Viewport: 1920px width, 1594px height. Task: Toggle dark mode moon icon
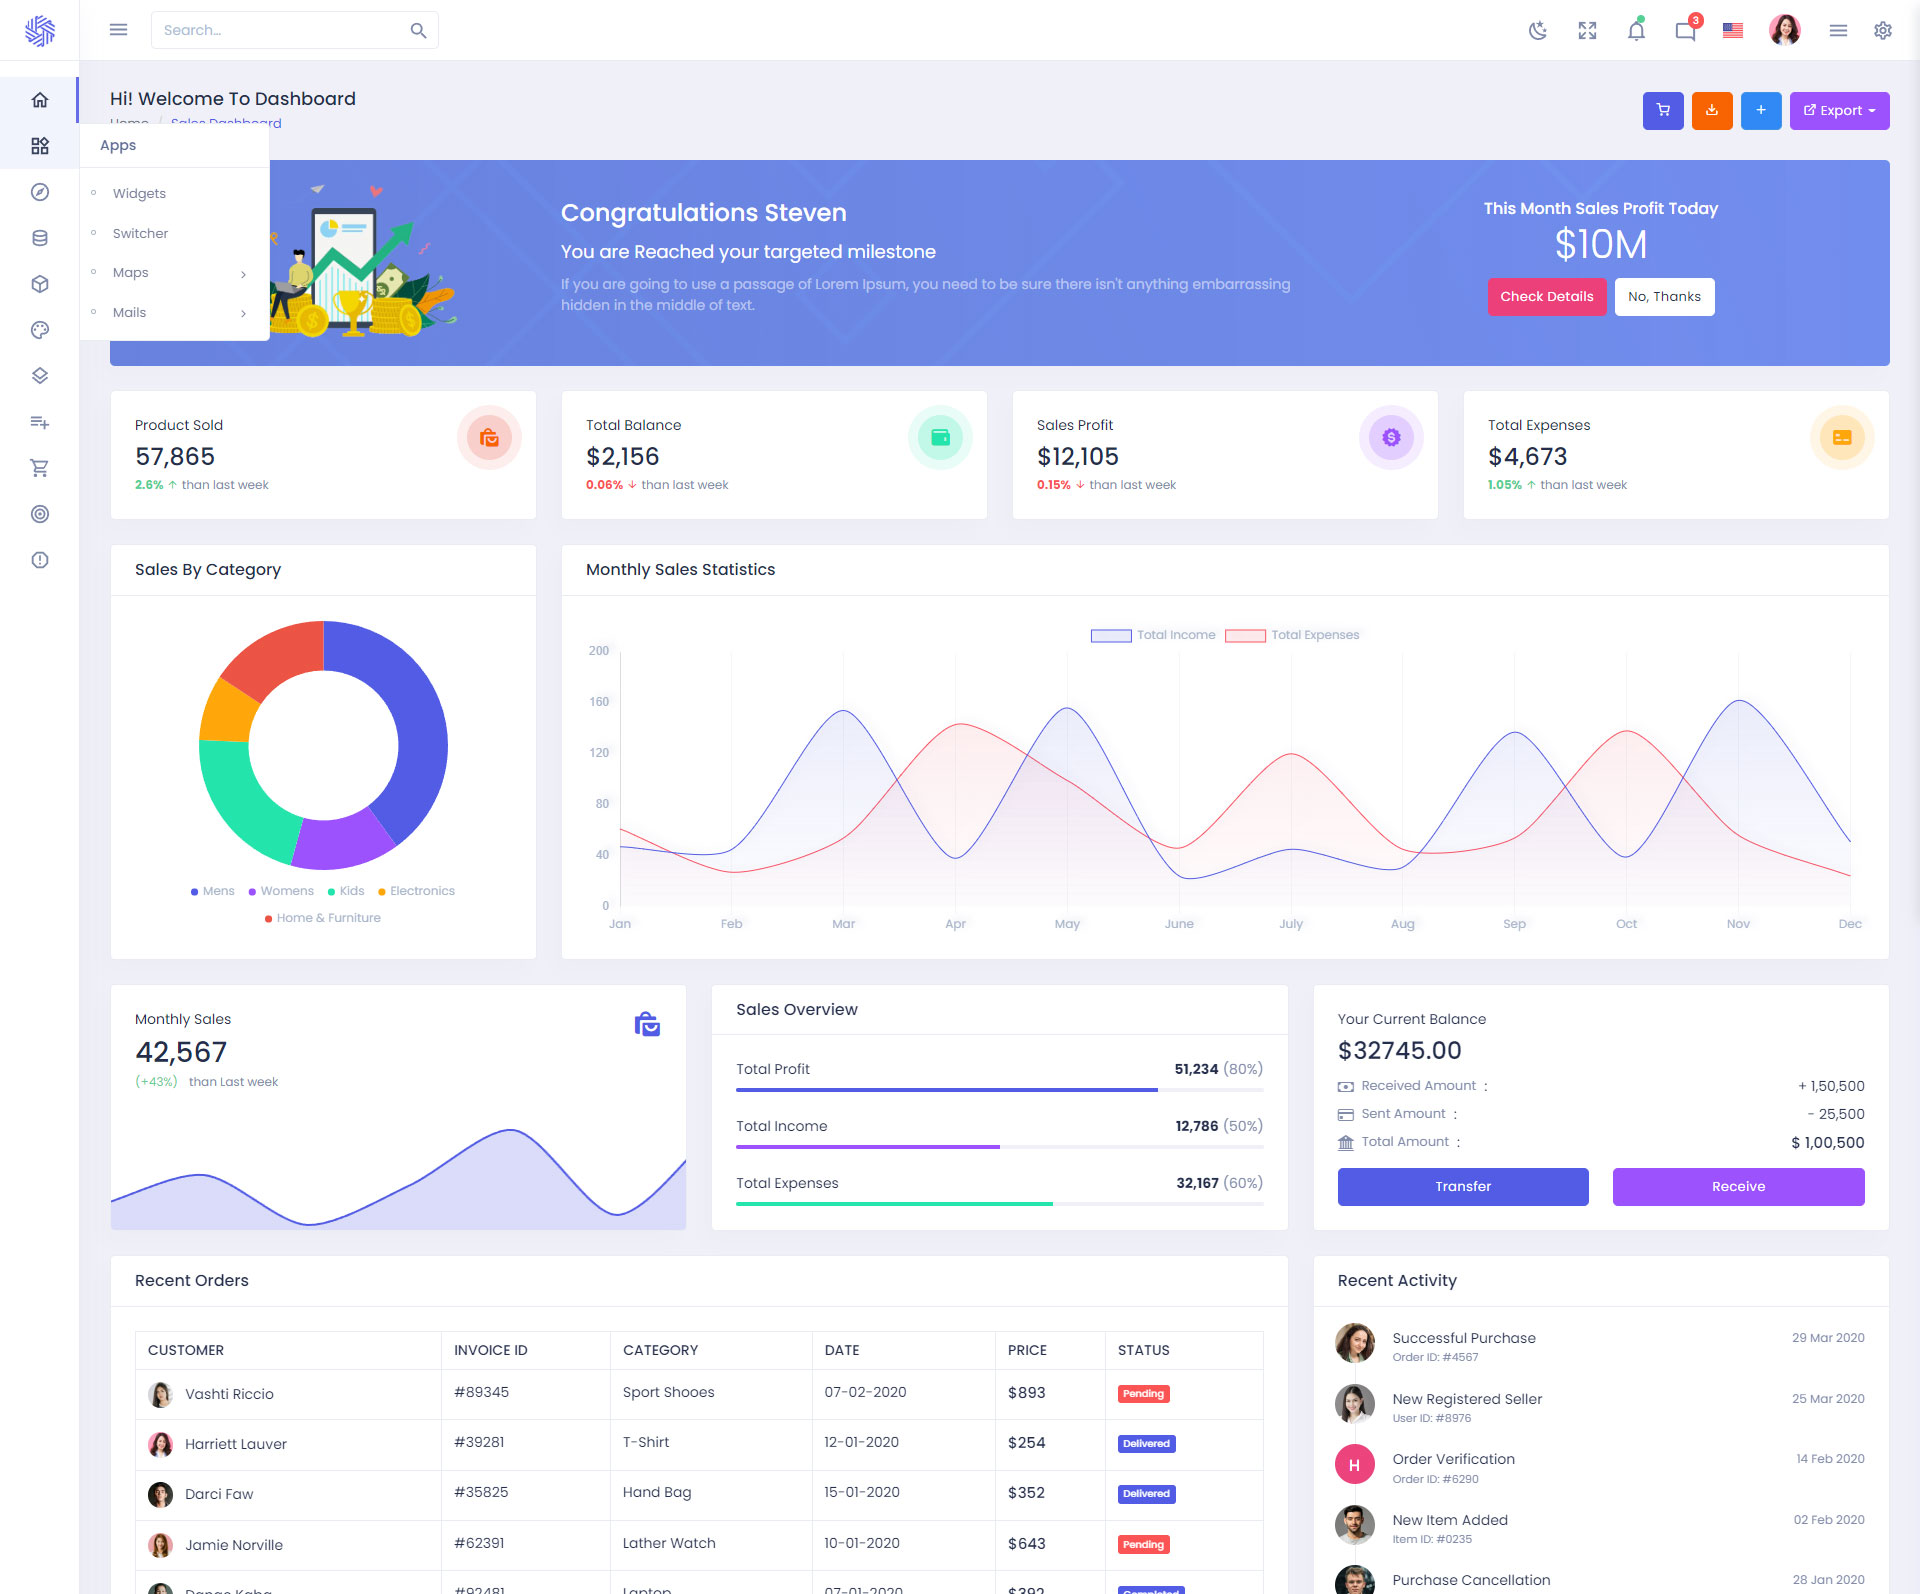1538,30
